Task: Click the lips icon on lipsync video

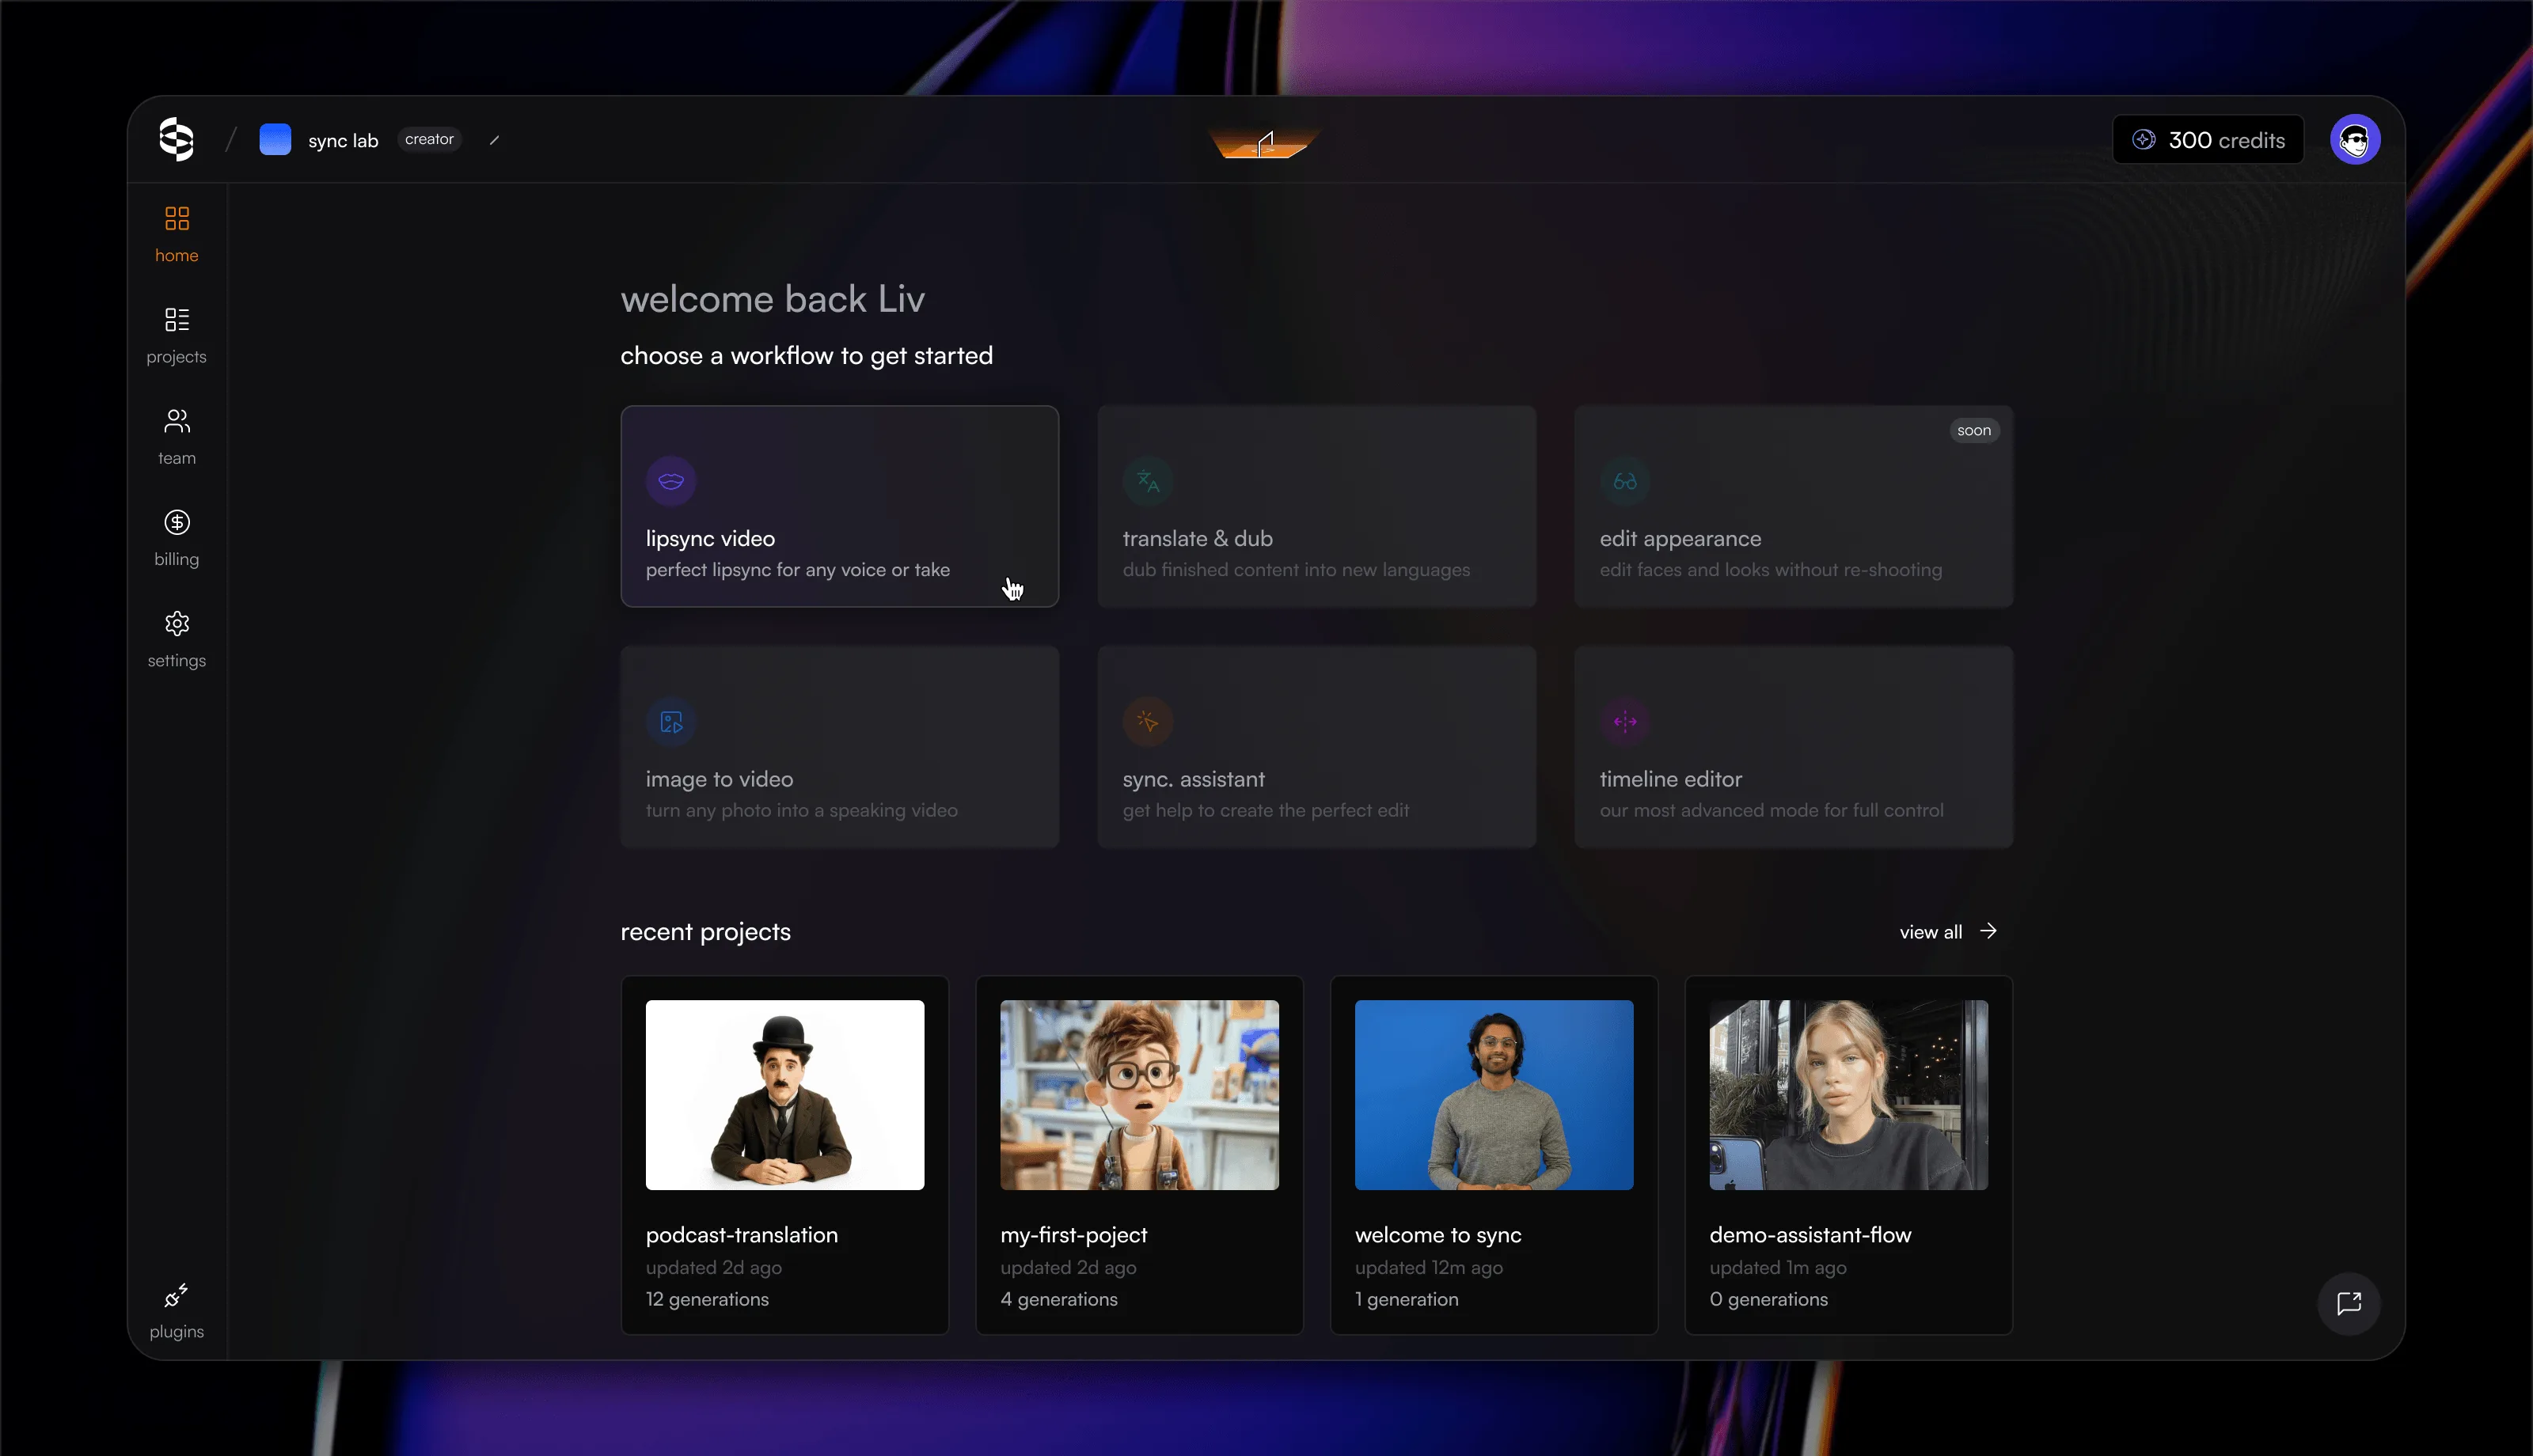Action: tap(671, 481)
